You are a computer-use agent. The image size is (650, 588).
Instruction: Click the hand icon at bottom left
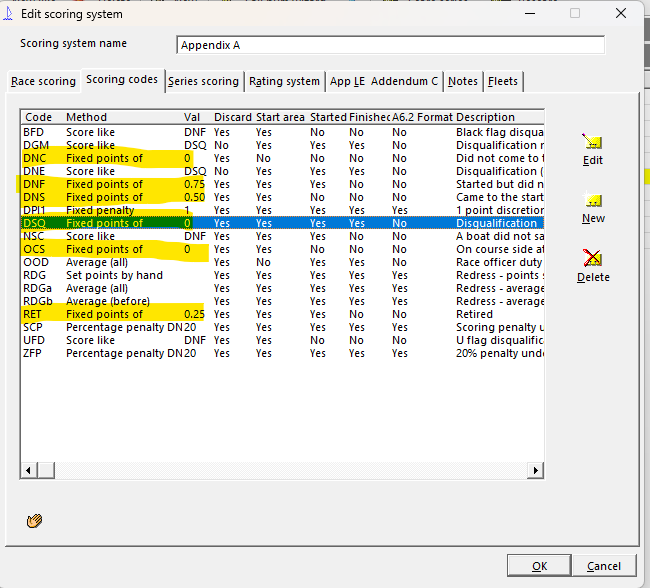(34, 520)
